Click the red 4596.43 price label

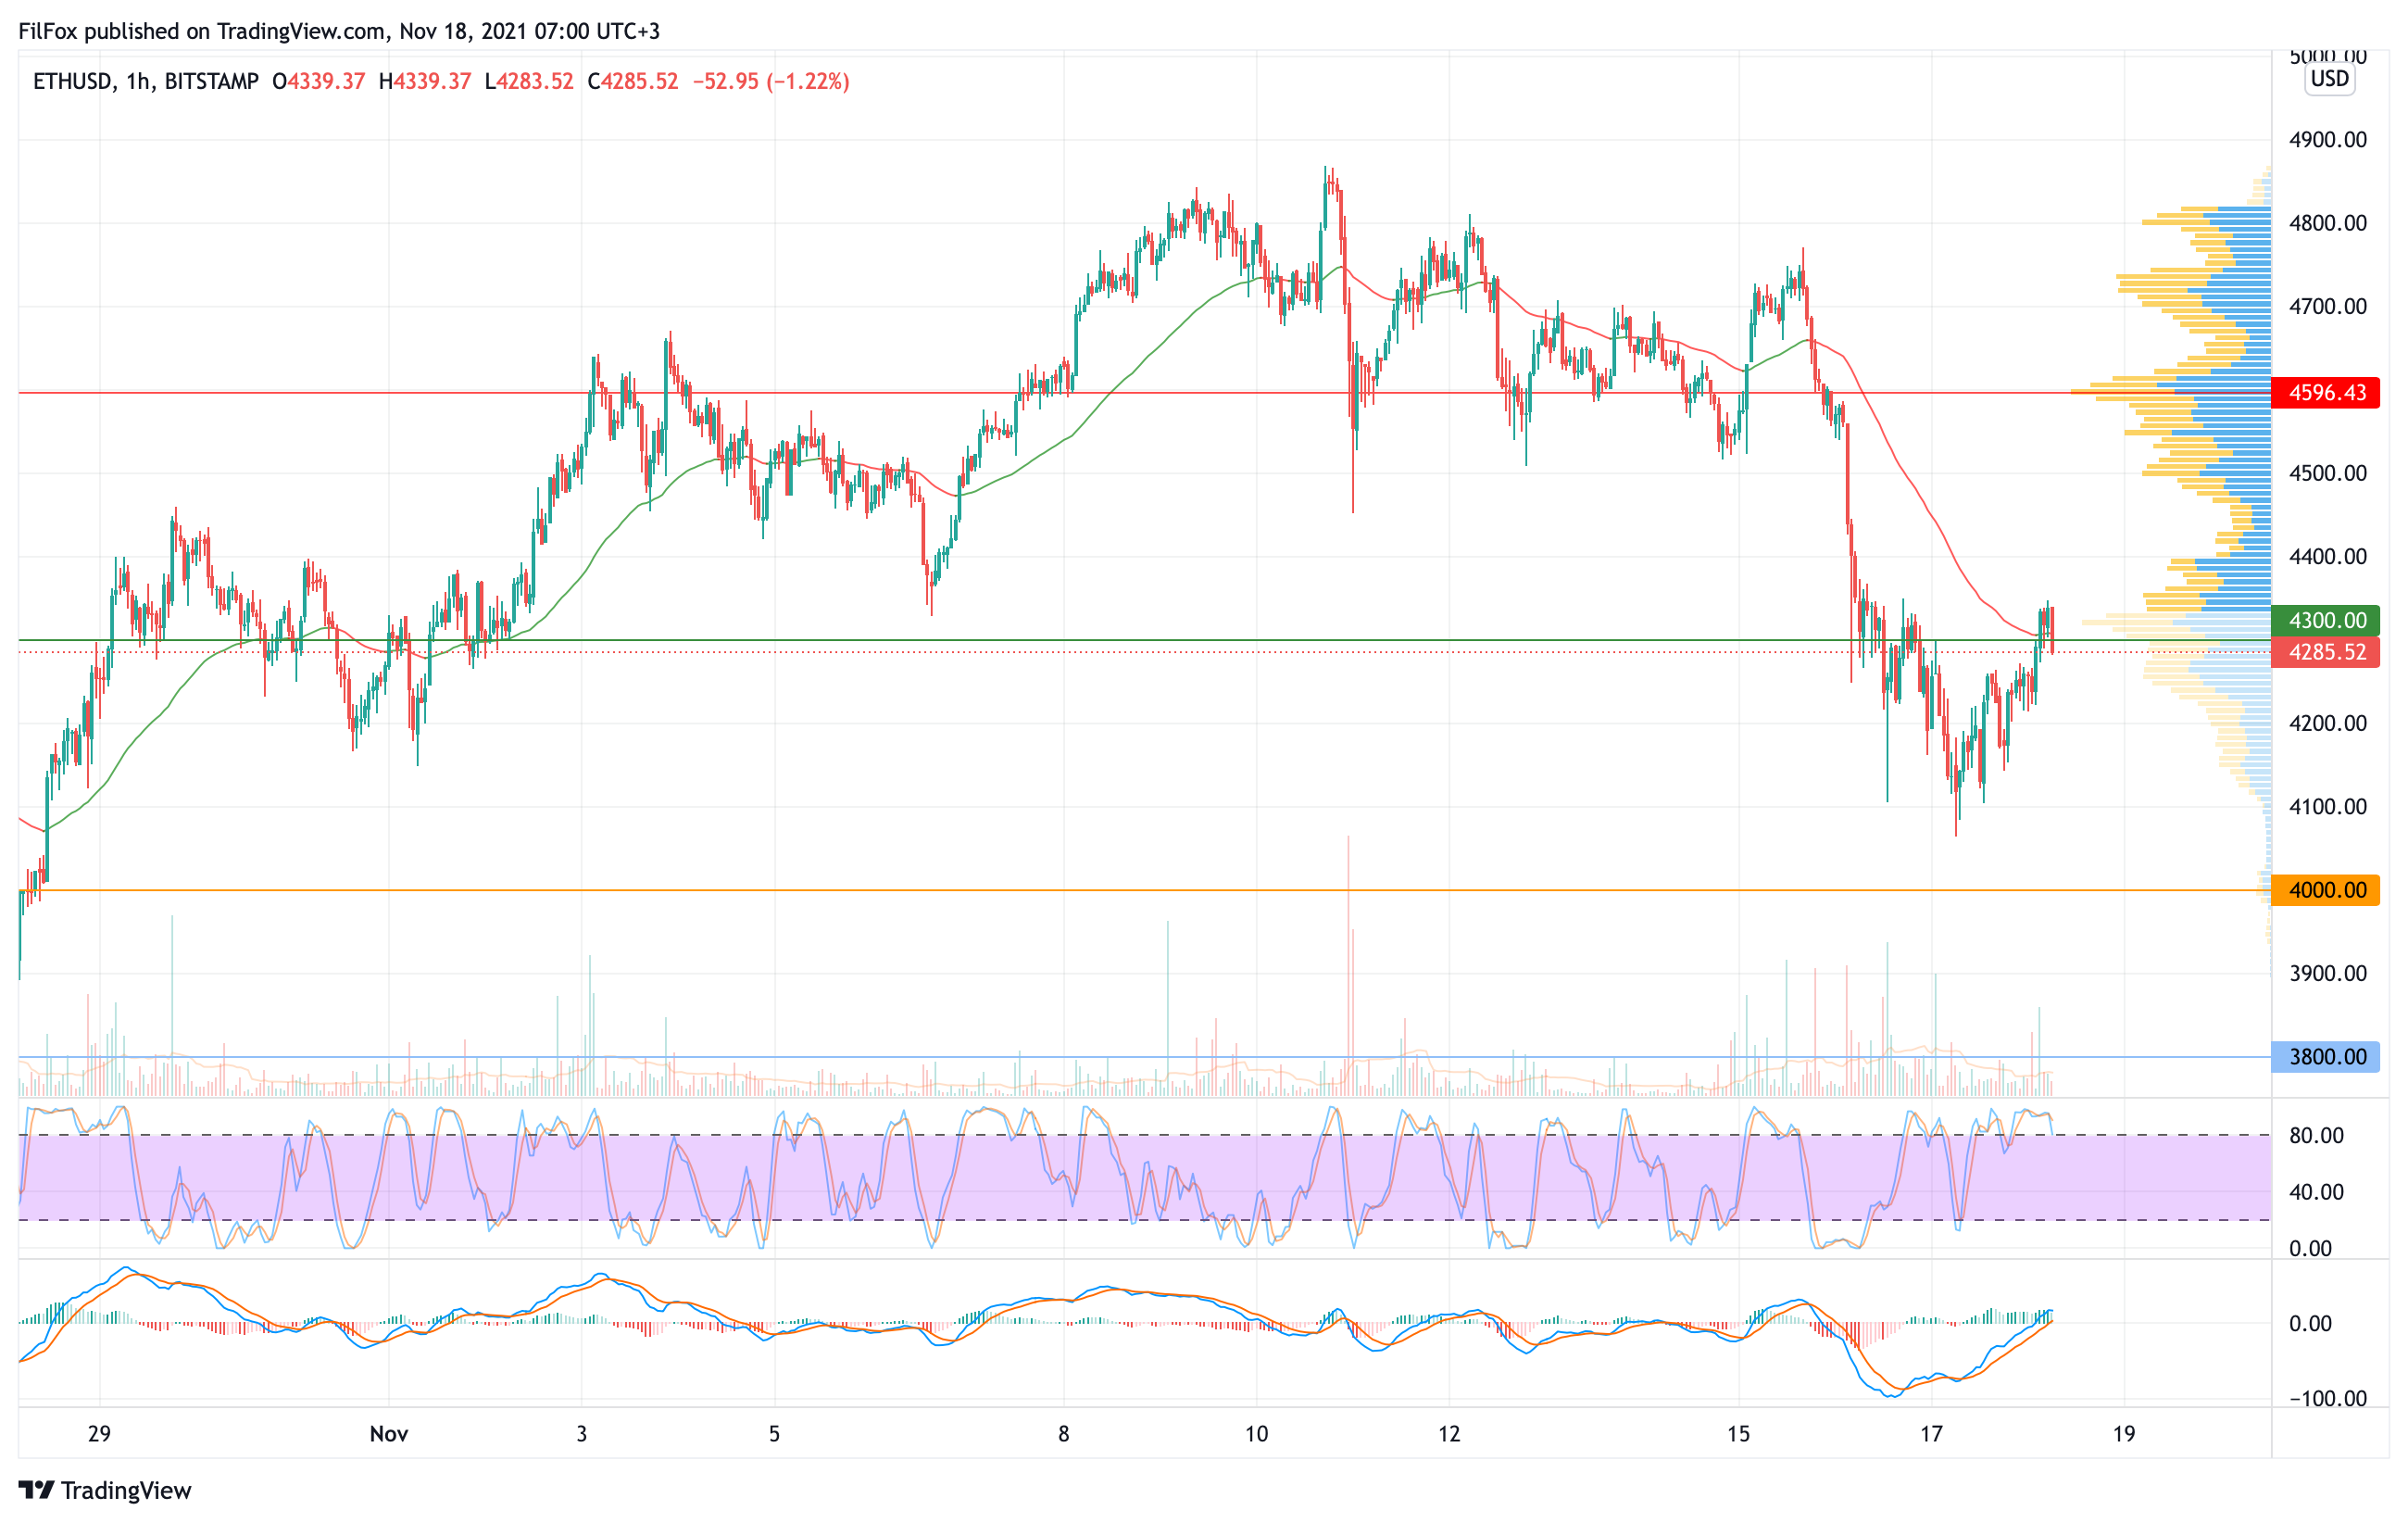pos(2326,393)
